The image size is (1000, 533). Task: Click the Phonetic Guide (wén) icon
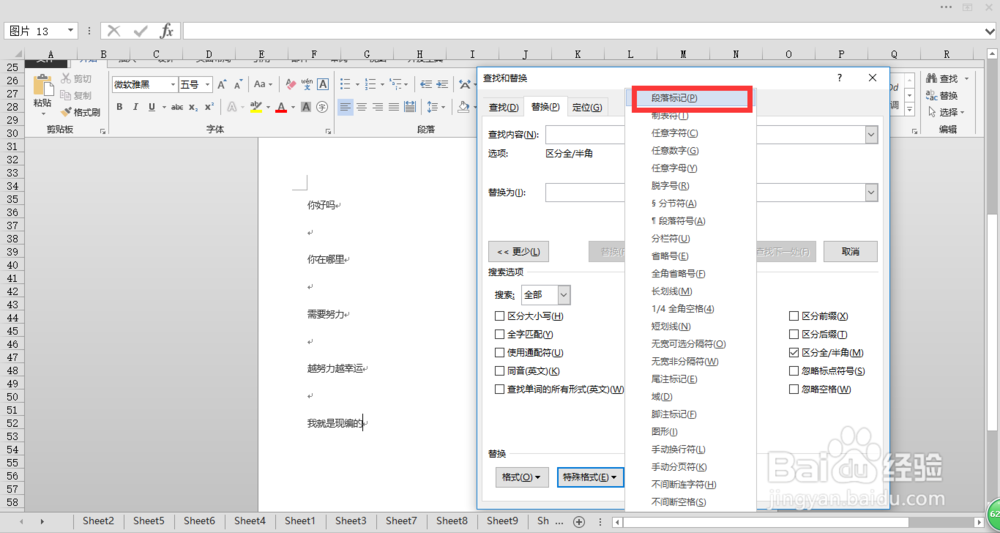click(x=307, y=84)
